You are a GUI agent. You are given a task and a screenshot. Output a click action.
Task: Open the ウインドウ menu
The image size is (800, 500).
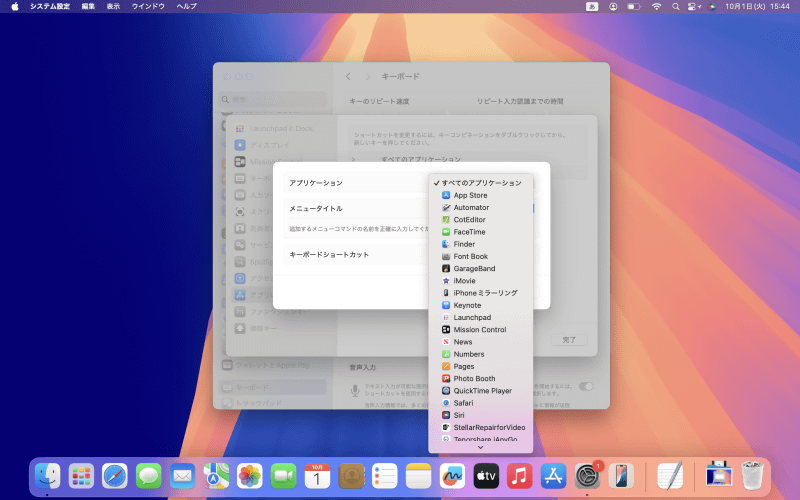pos(148,6)
